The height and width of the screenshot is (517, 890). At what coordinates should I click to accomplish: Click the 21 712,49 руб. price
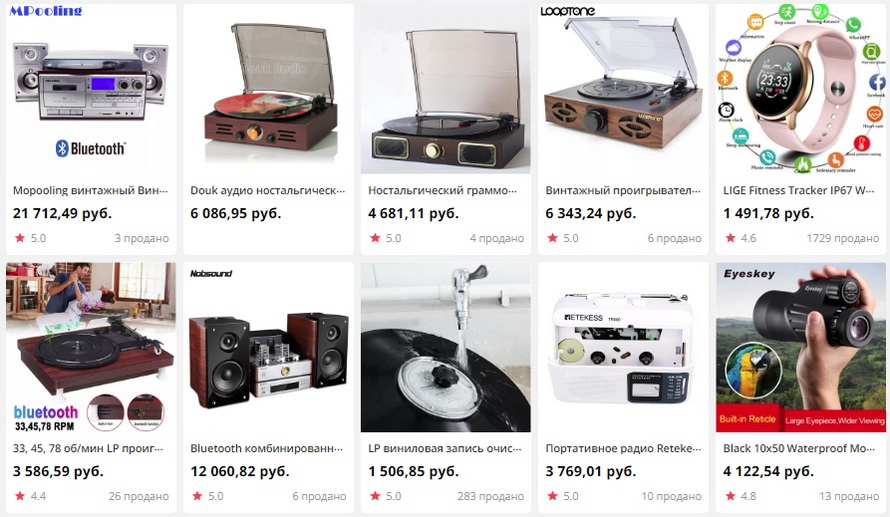[x=62, y=213]
